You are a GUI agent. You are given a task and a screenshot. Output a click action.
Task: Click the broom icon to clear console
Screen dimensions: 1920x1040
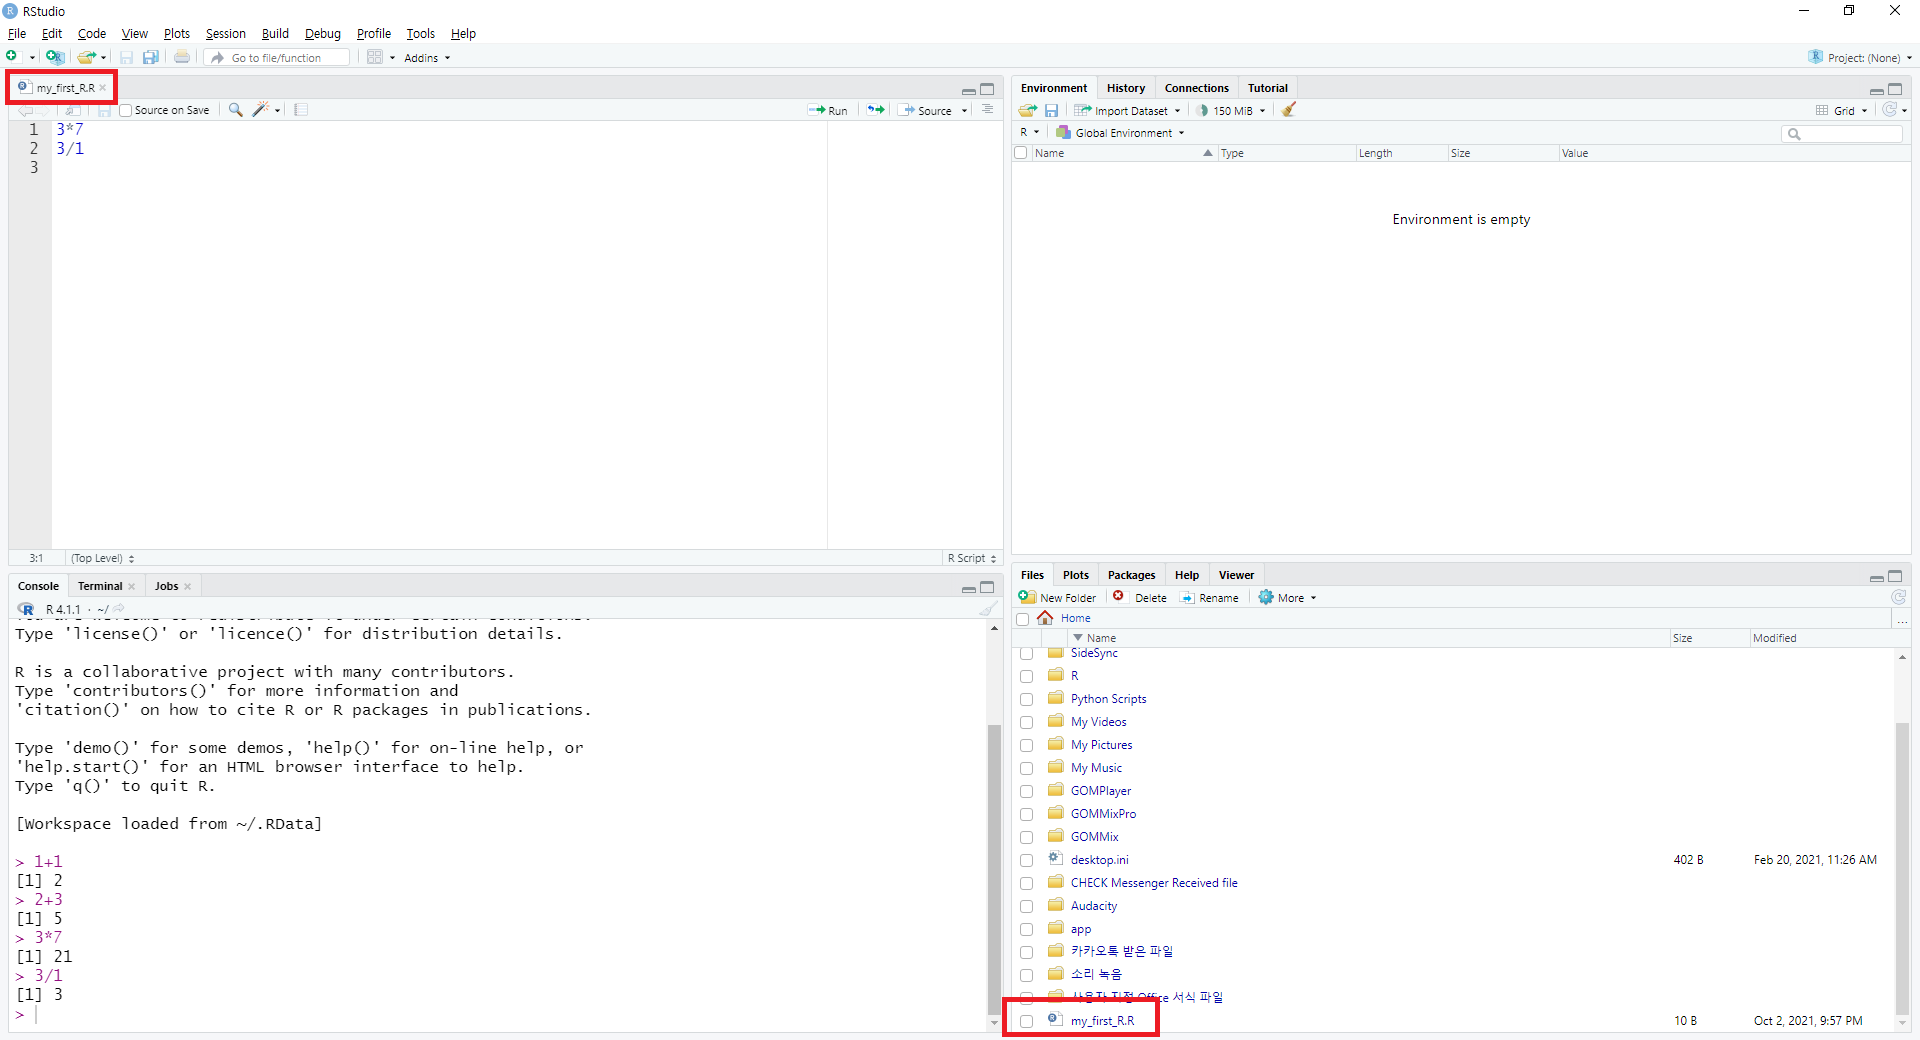988,609
